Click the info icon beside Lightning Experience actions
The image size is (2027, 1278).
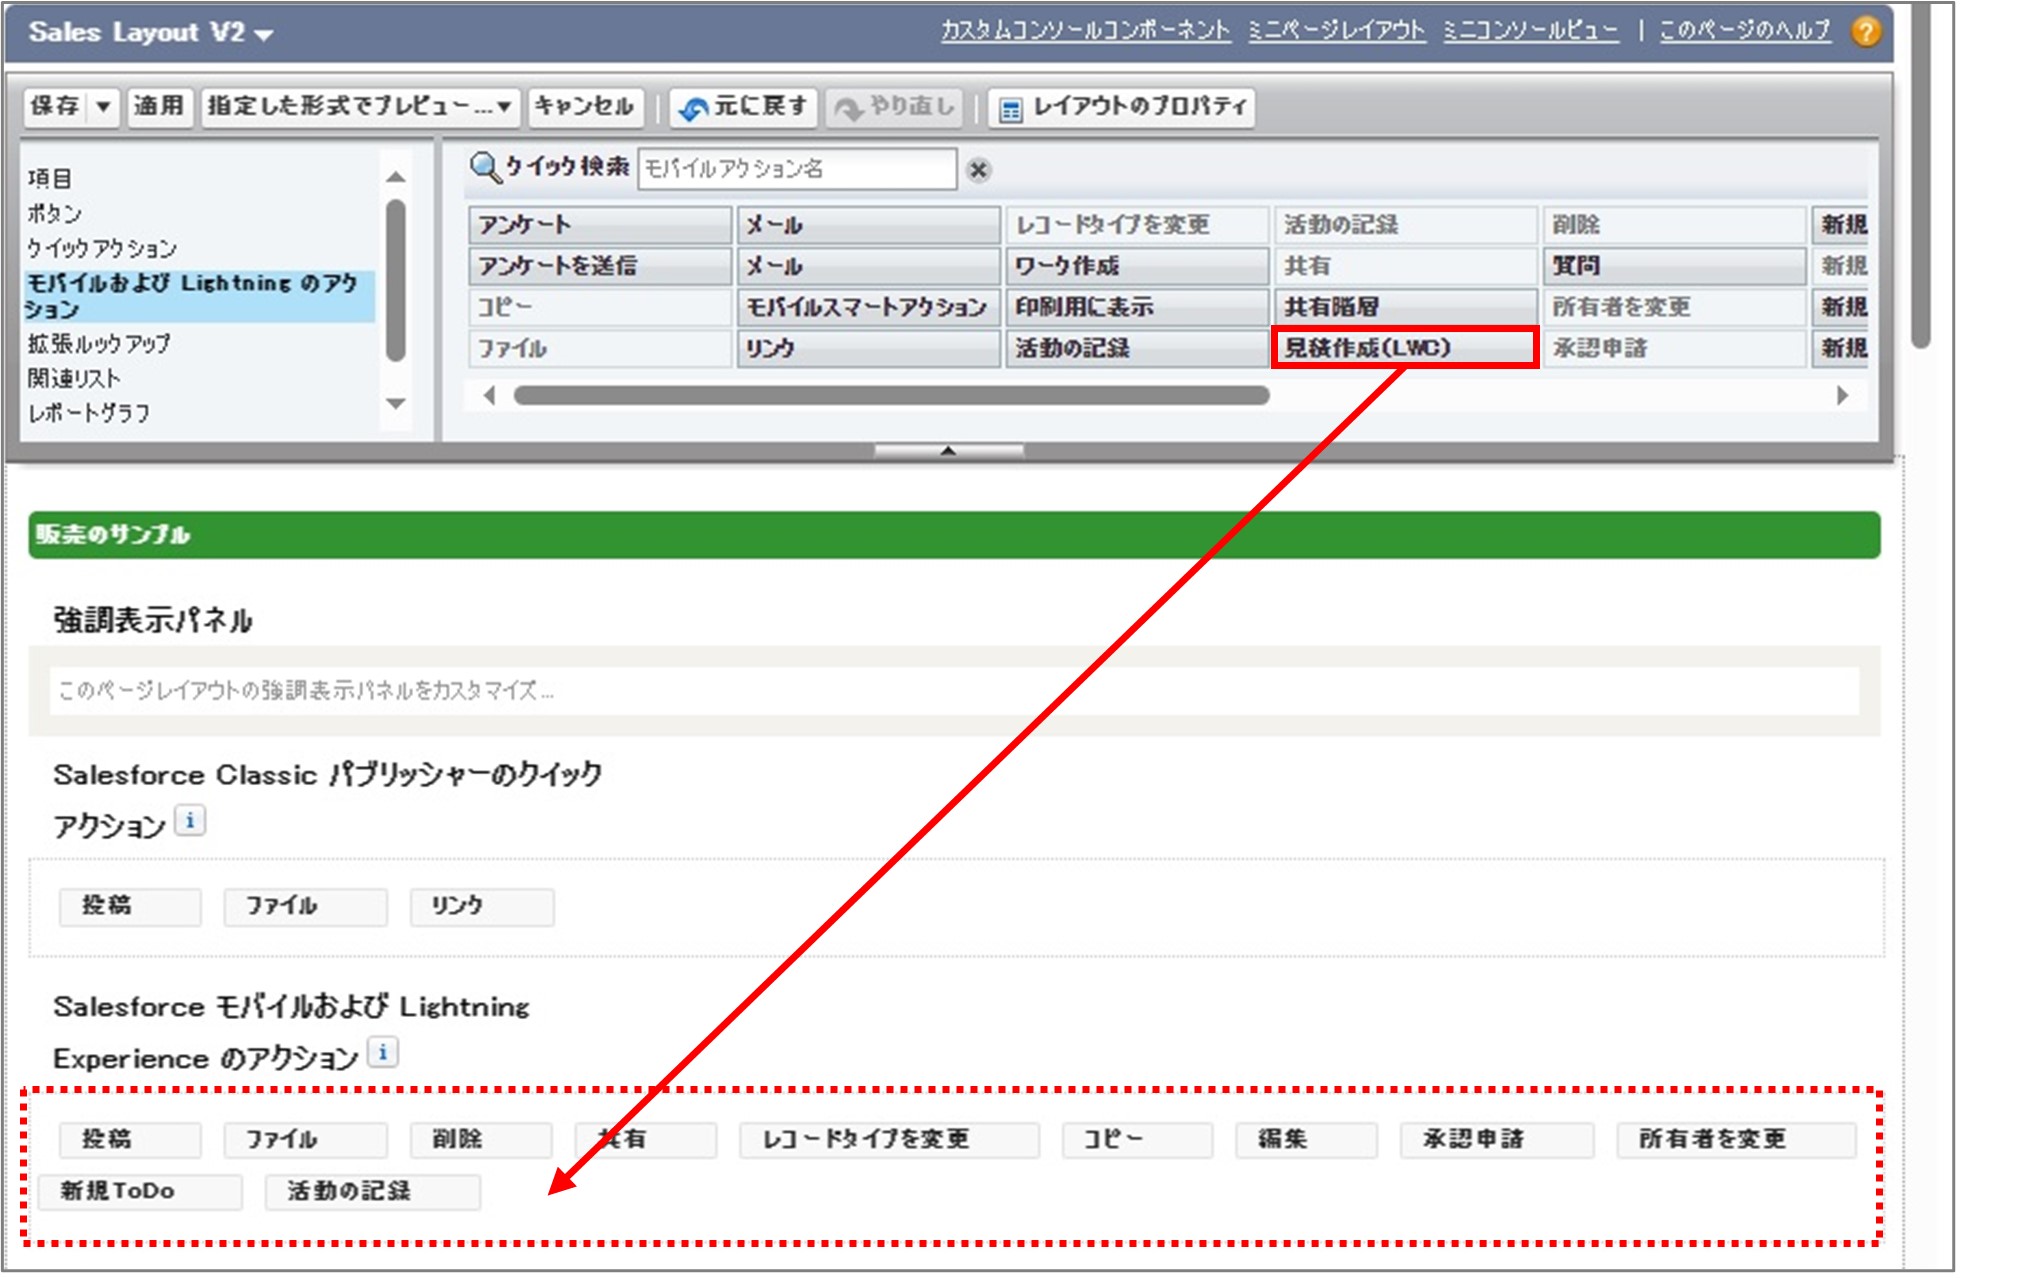coord(383,1052)
